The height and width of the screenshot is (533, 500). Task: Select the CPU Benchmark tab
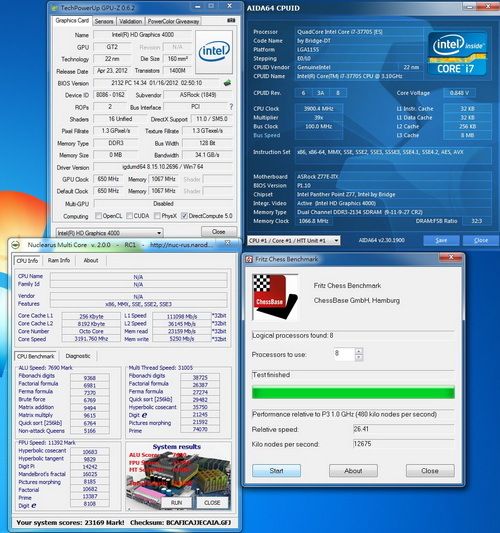36,356
